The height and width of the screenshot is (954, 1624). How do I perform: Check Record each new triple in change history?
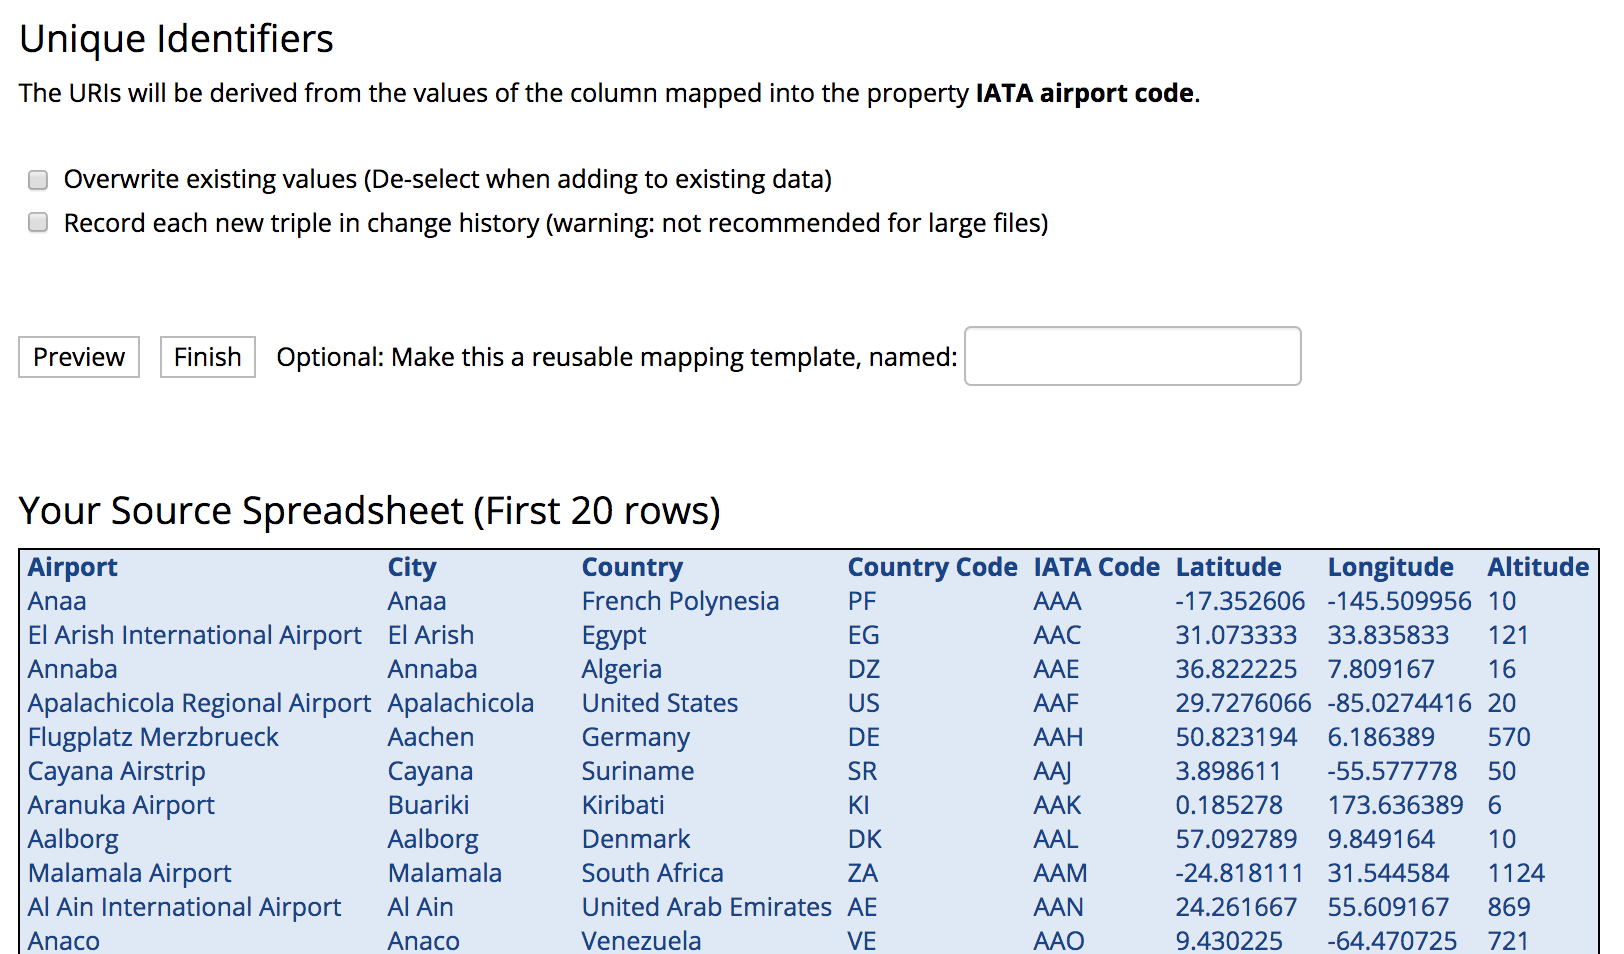coord(38,222)
